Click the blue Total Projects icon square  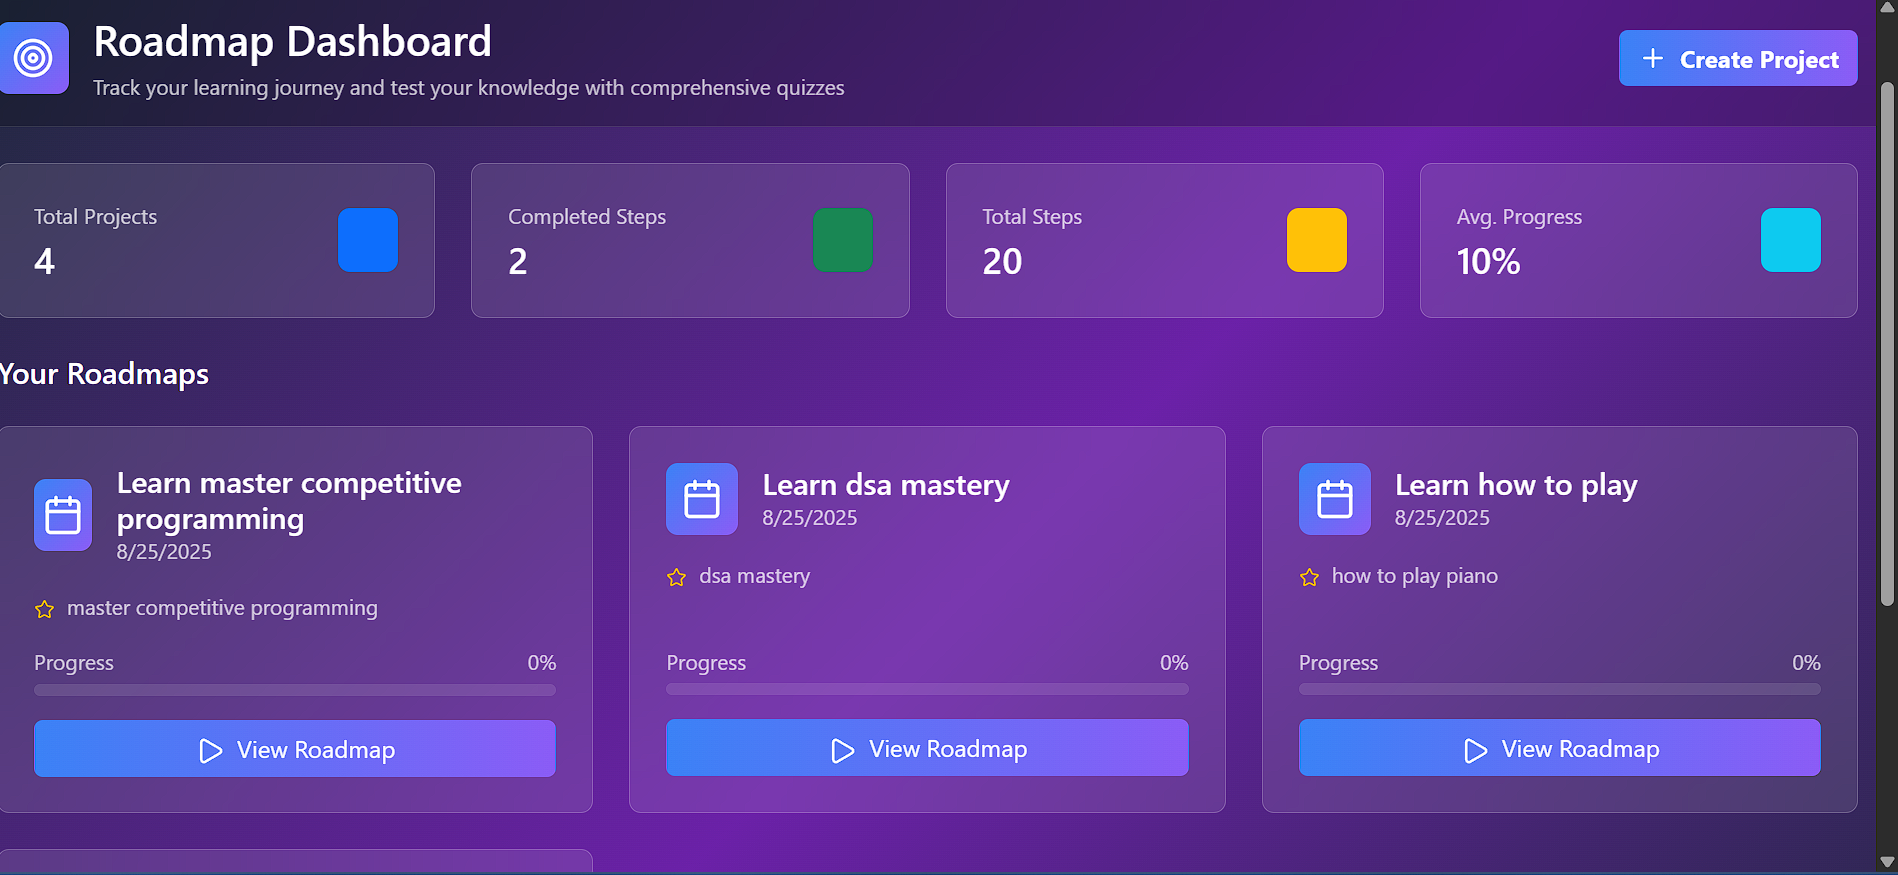[368, 240]
